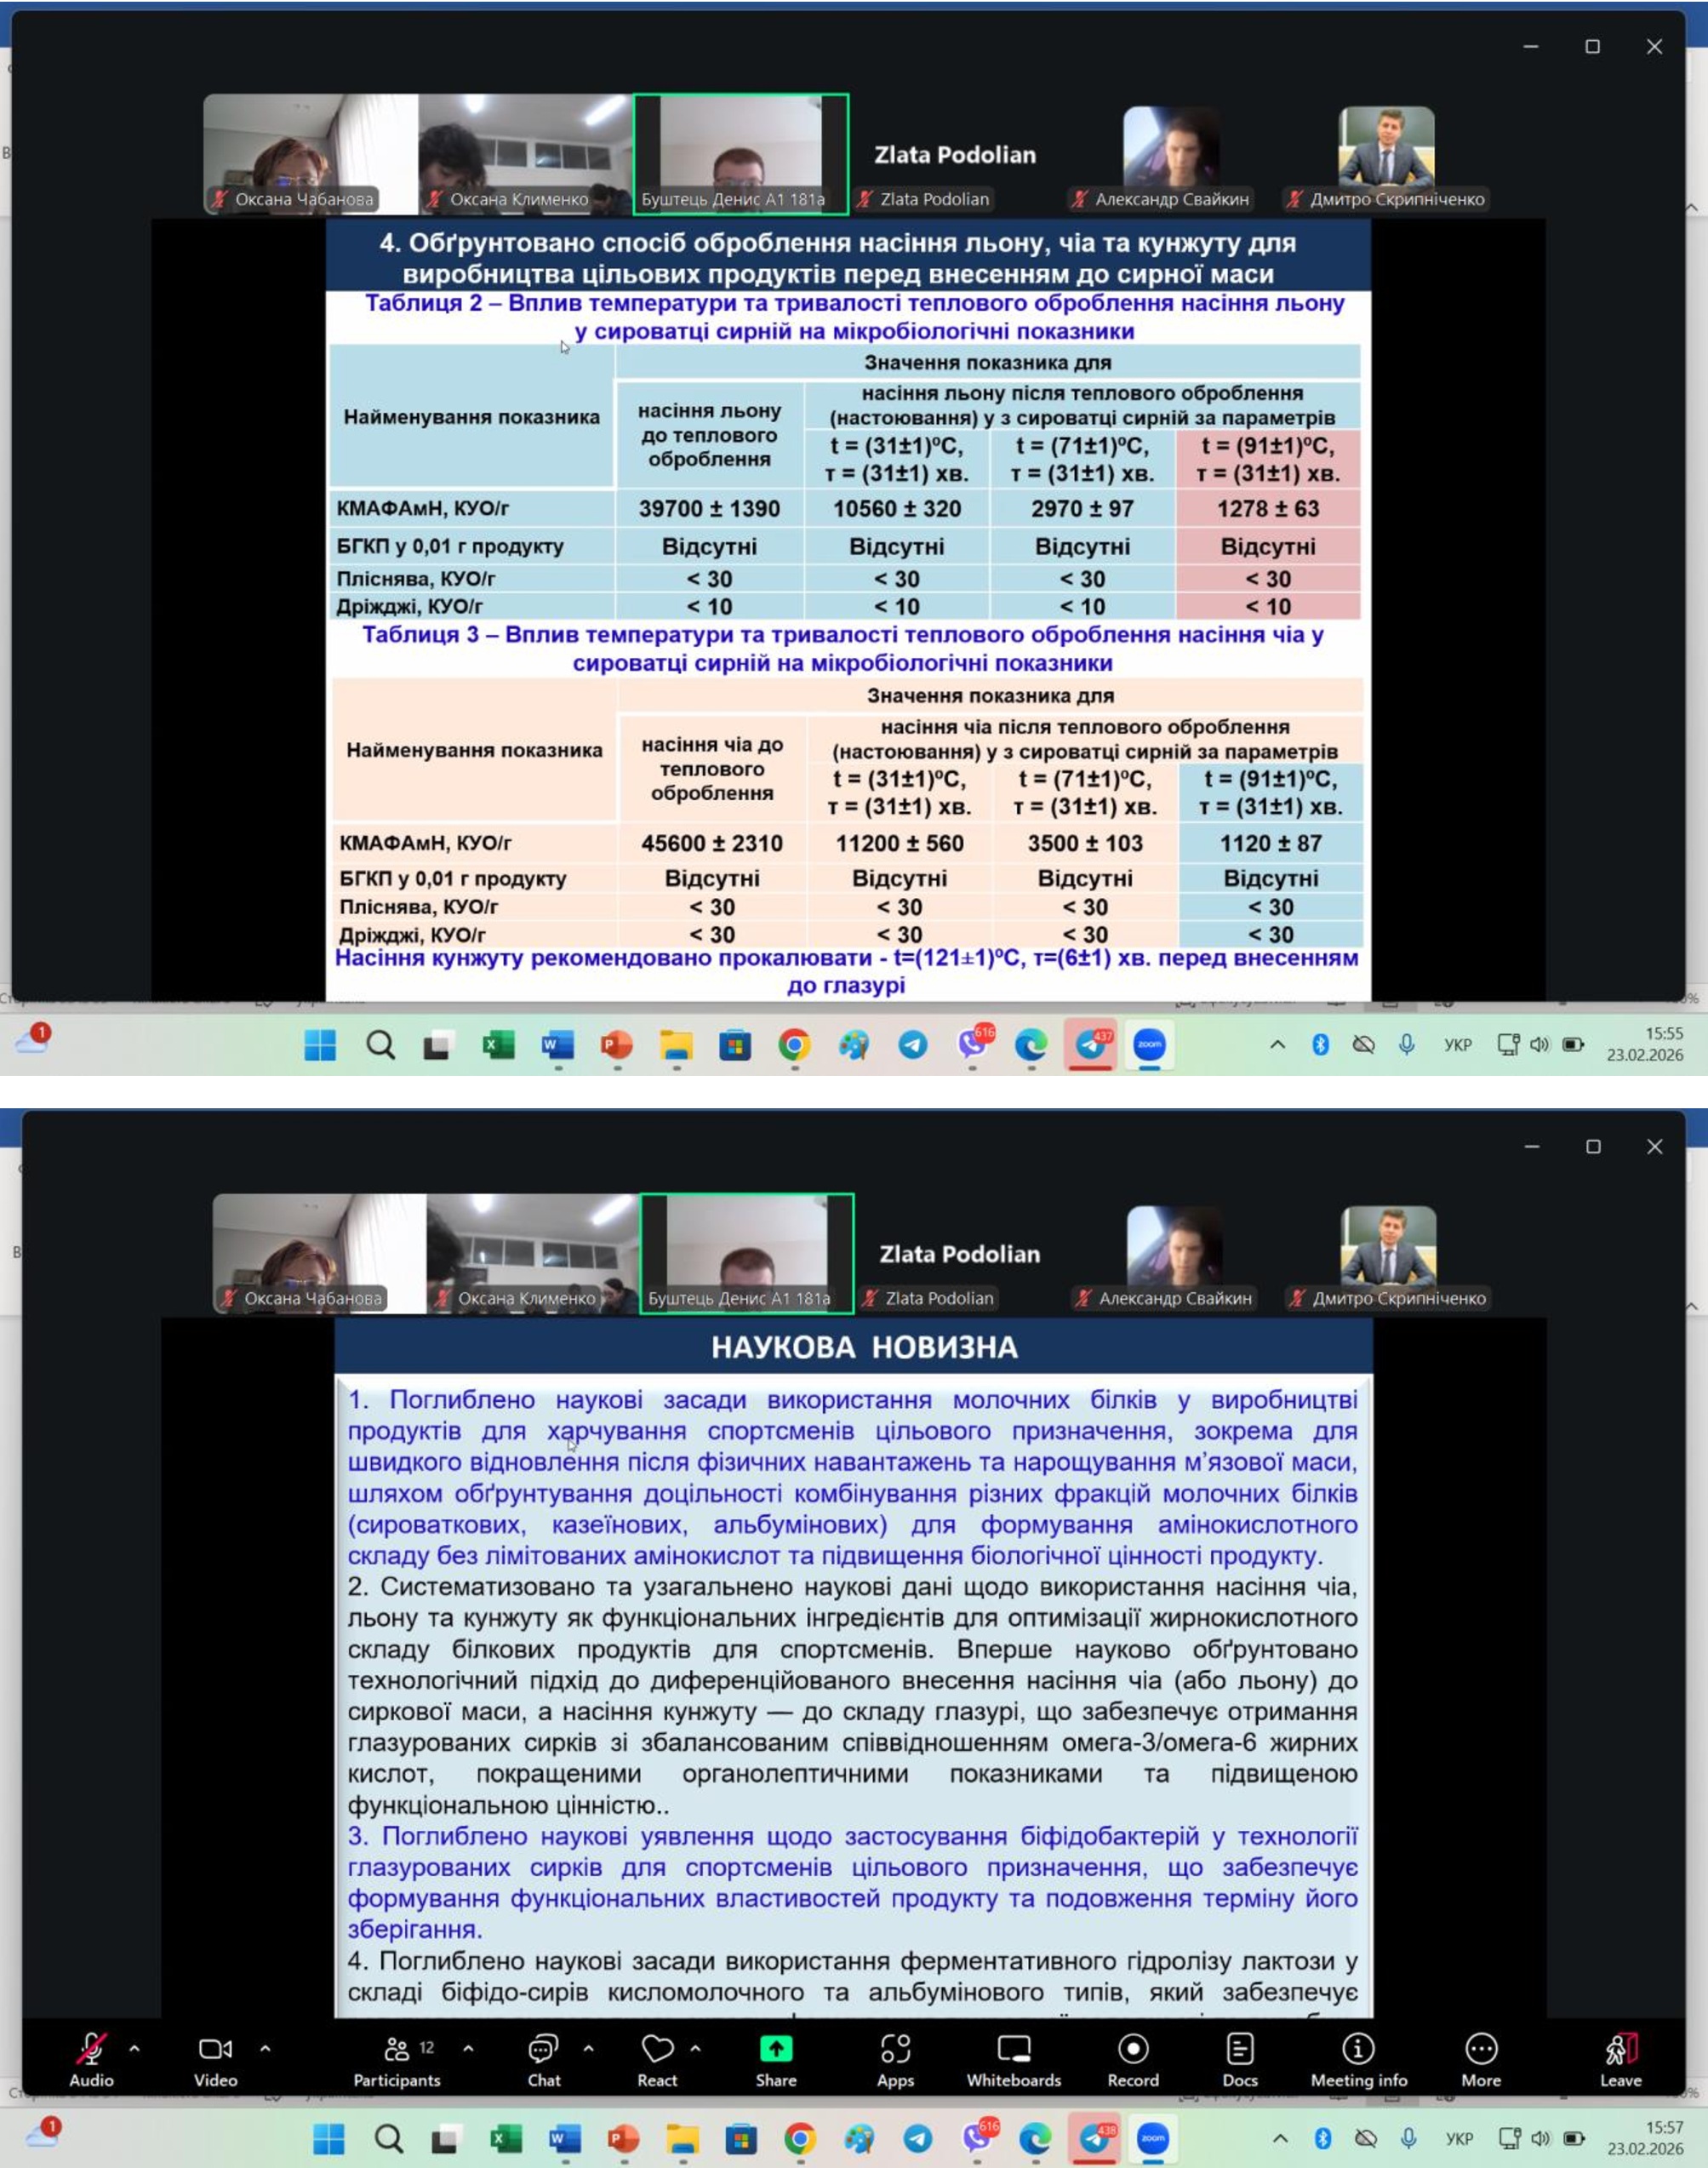Screen dimensions: 1708x2168
Task: Open the Whiteboards icon
Action: [1013, 2050]
